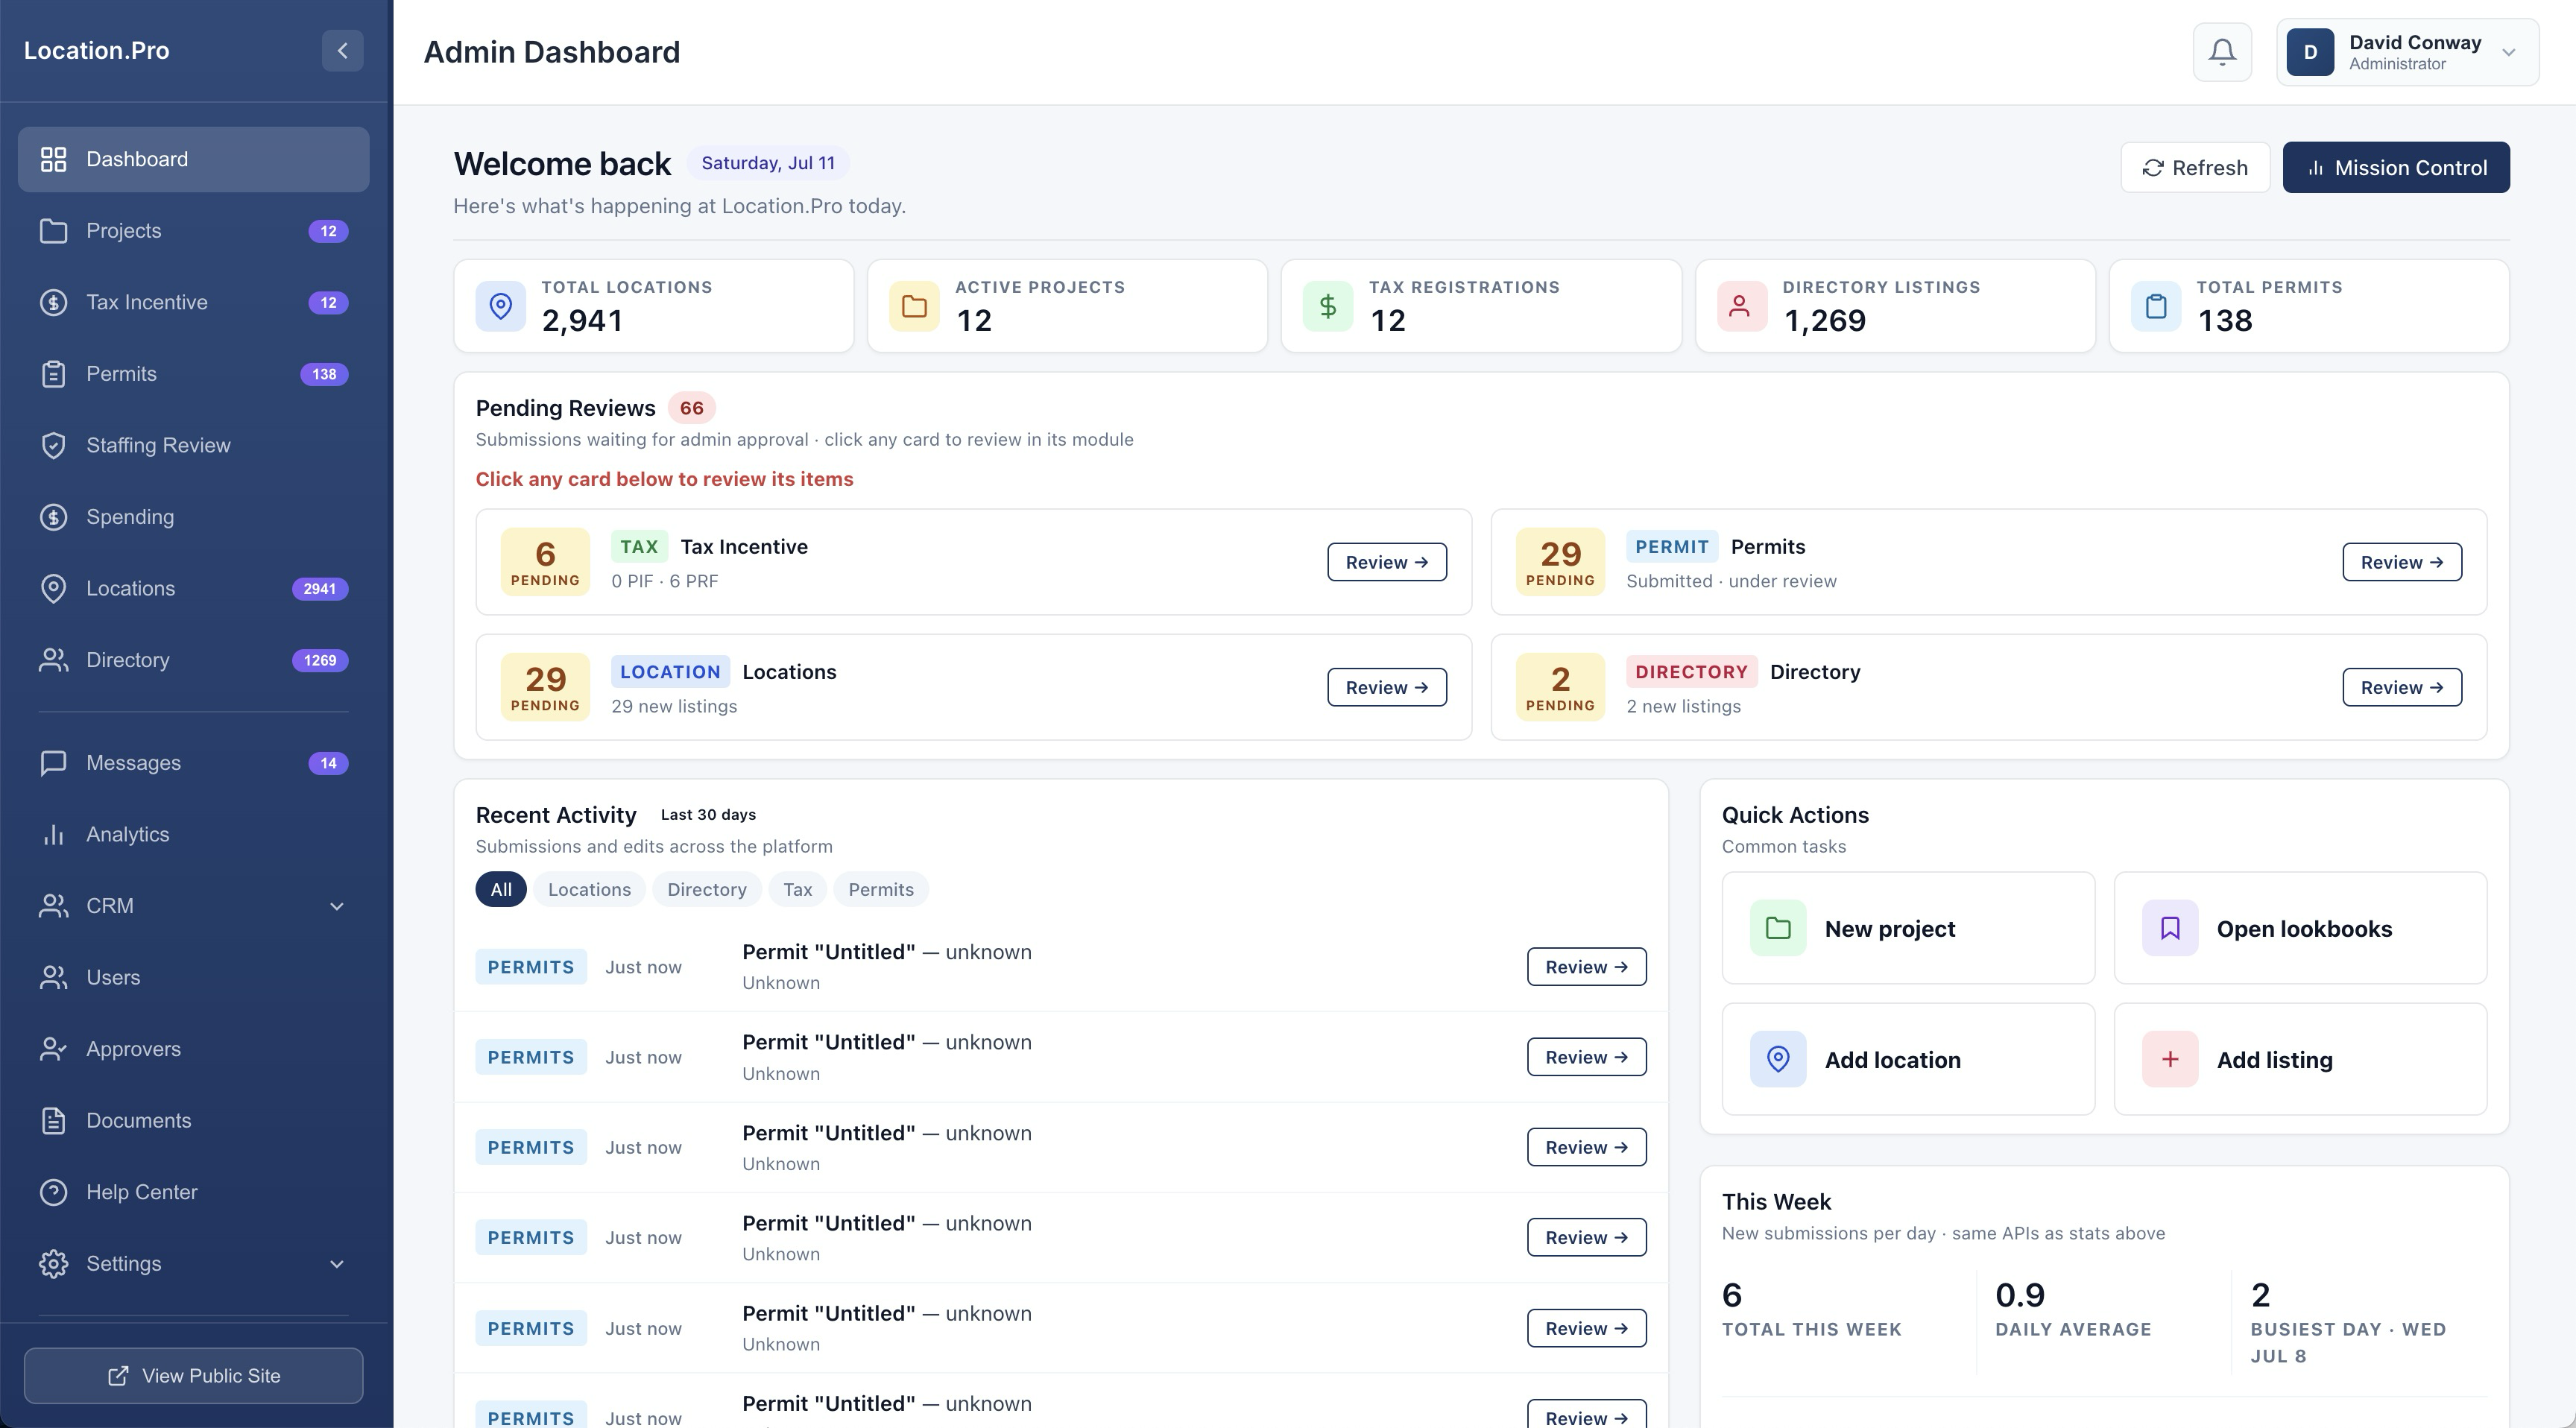The width and height of the screenshot is (2576, 1428).
Task: Filter recent activity by Directory
Action: coord(707,889)
